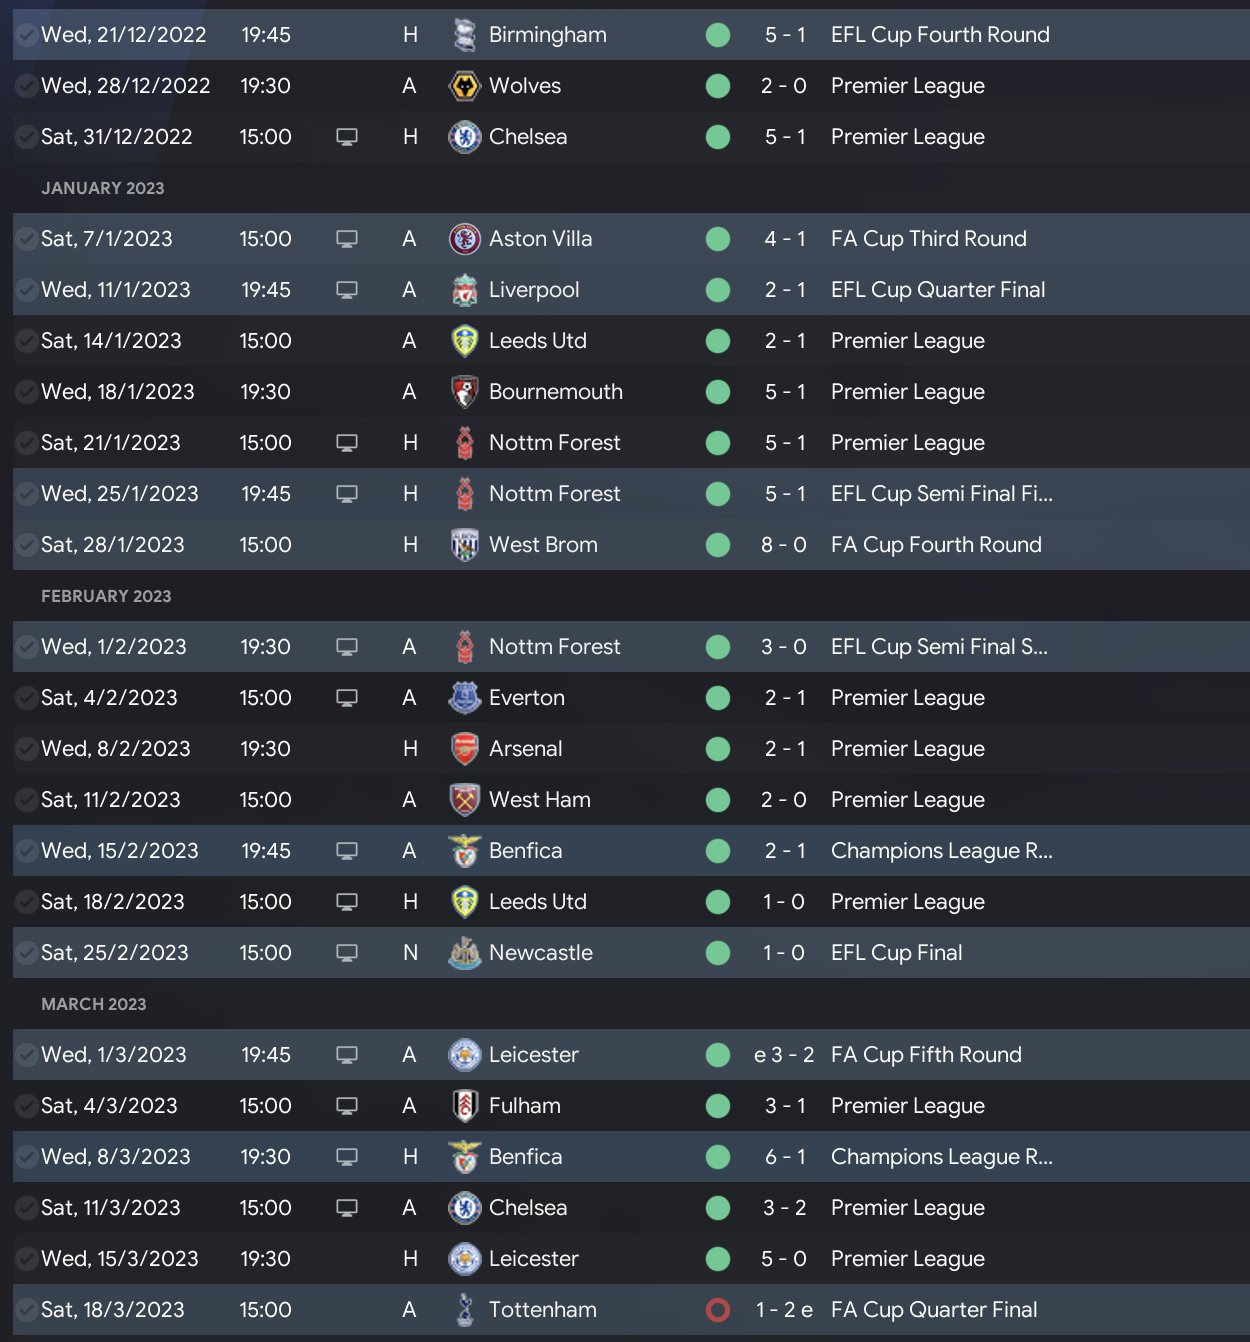Click the Bournemouth club badge
Image resolution: width=1250 pixels, height=1342 pixels.
(464, 392)
